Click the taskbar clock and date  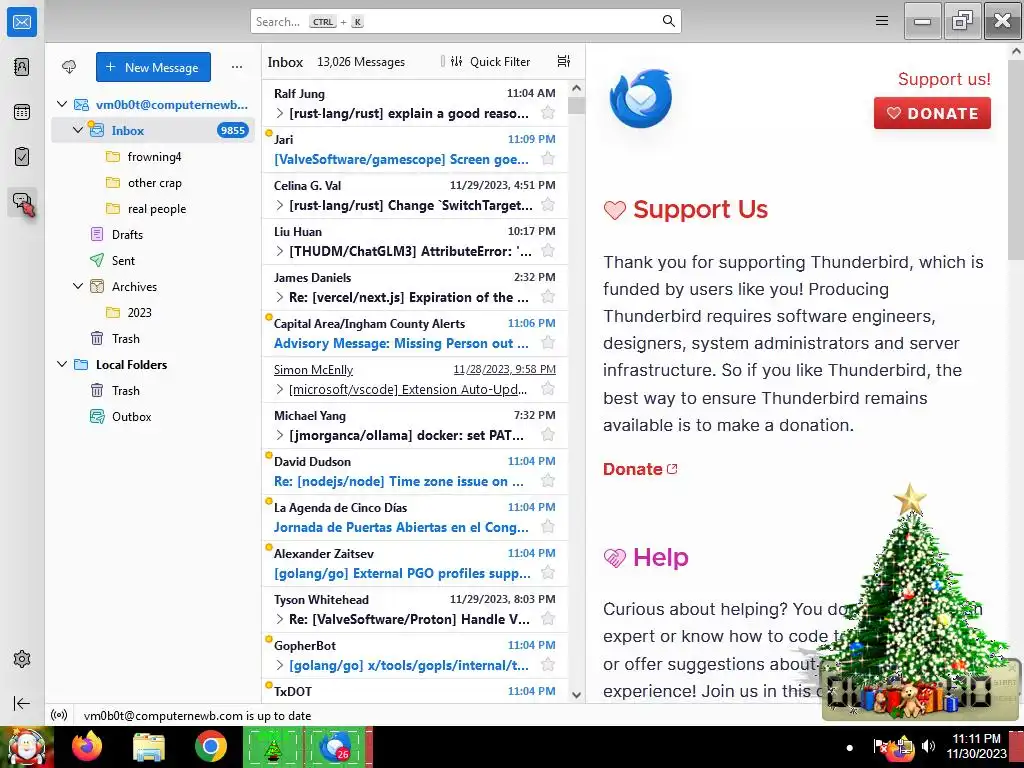coord(976,746)
